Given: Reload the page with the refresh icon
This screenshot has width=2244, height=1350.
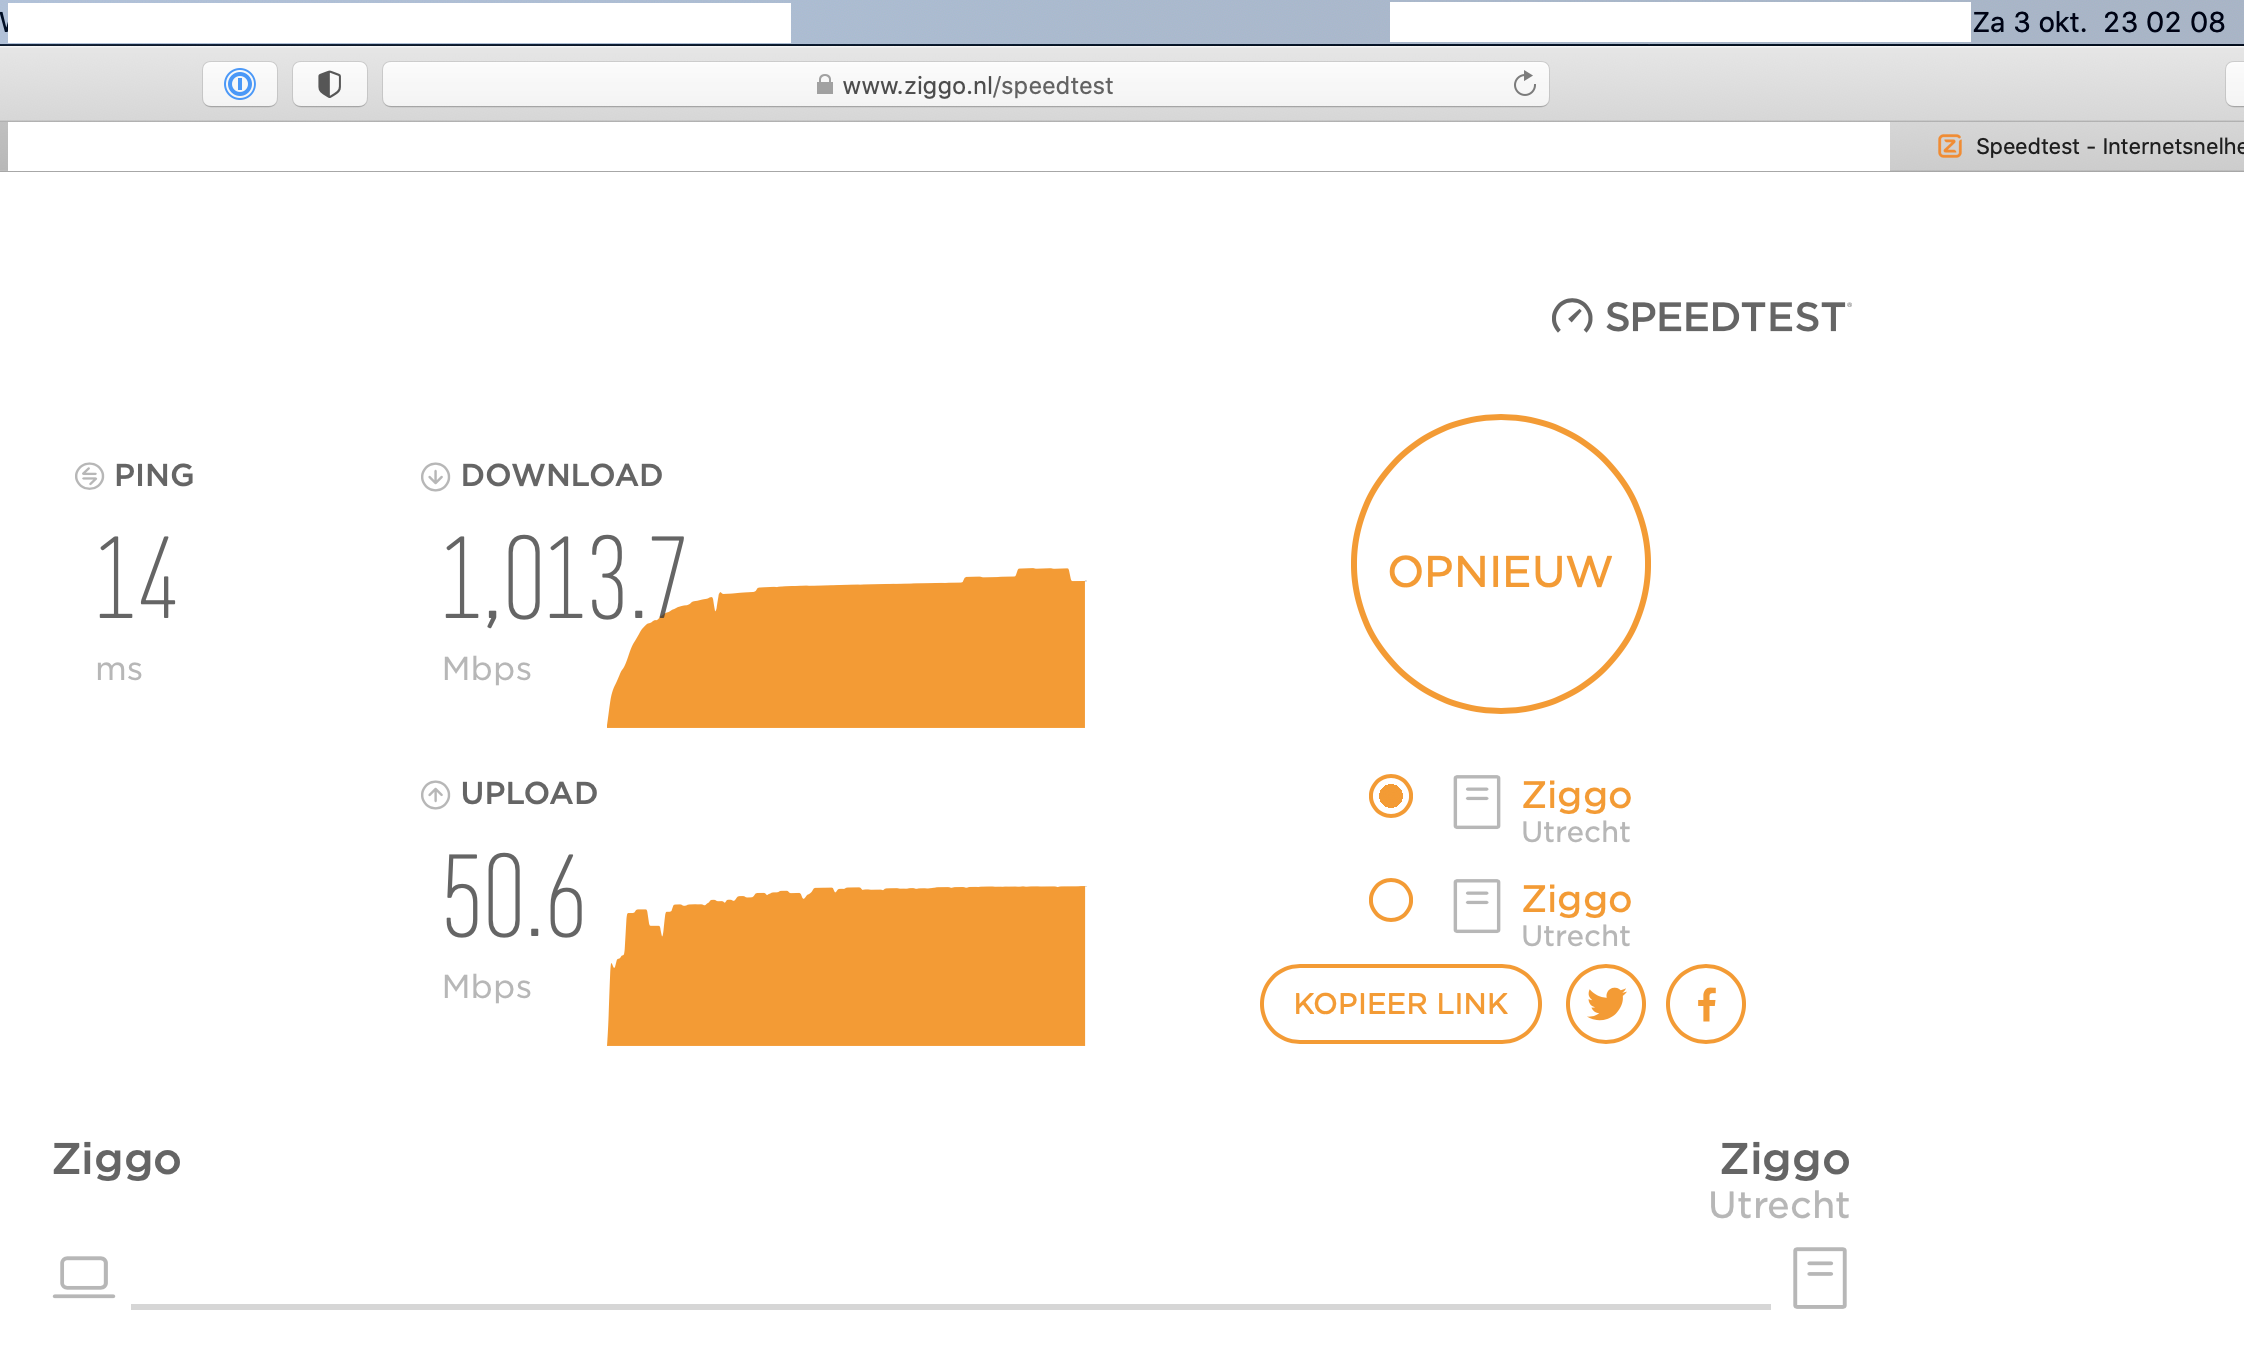Looking at the screenshot, I should (x=1524, y=84).
